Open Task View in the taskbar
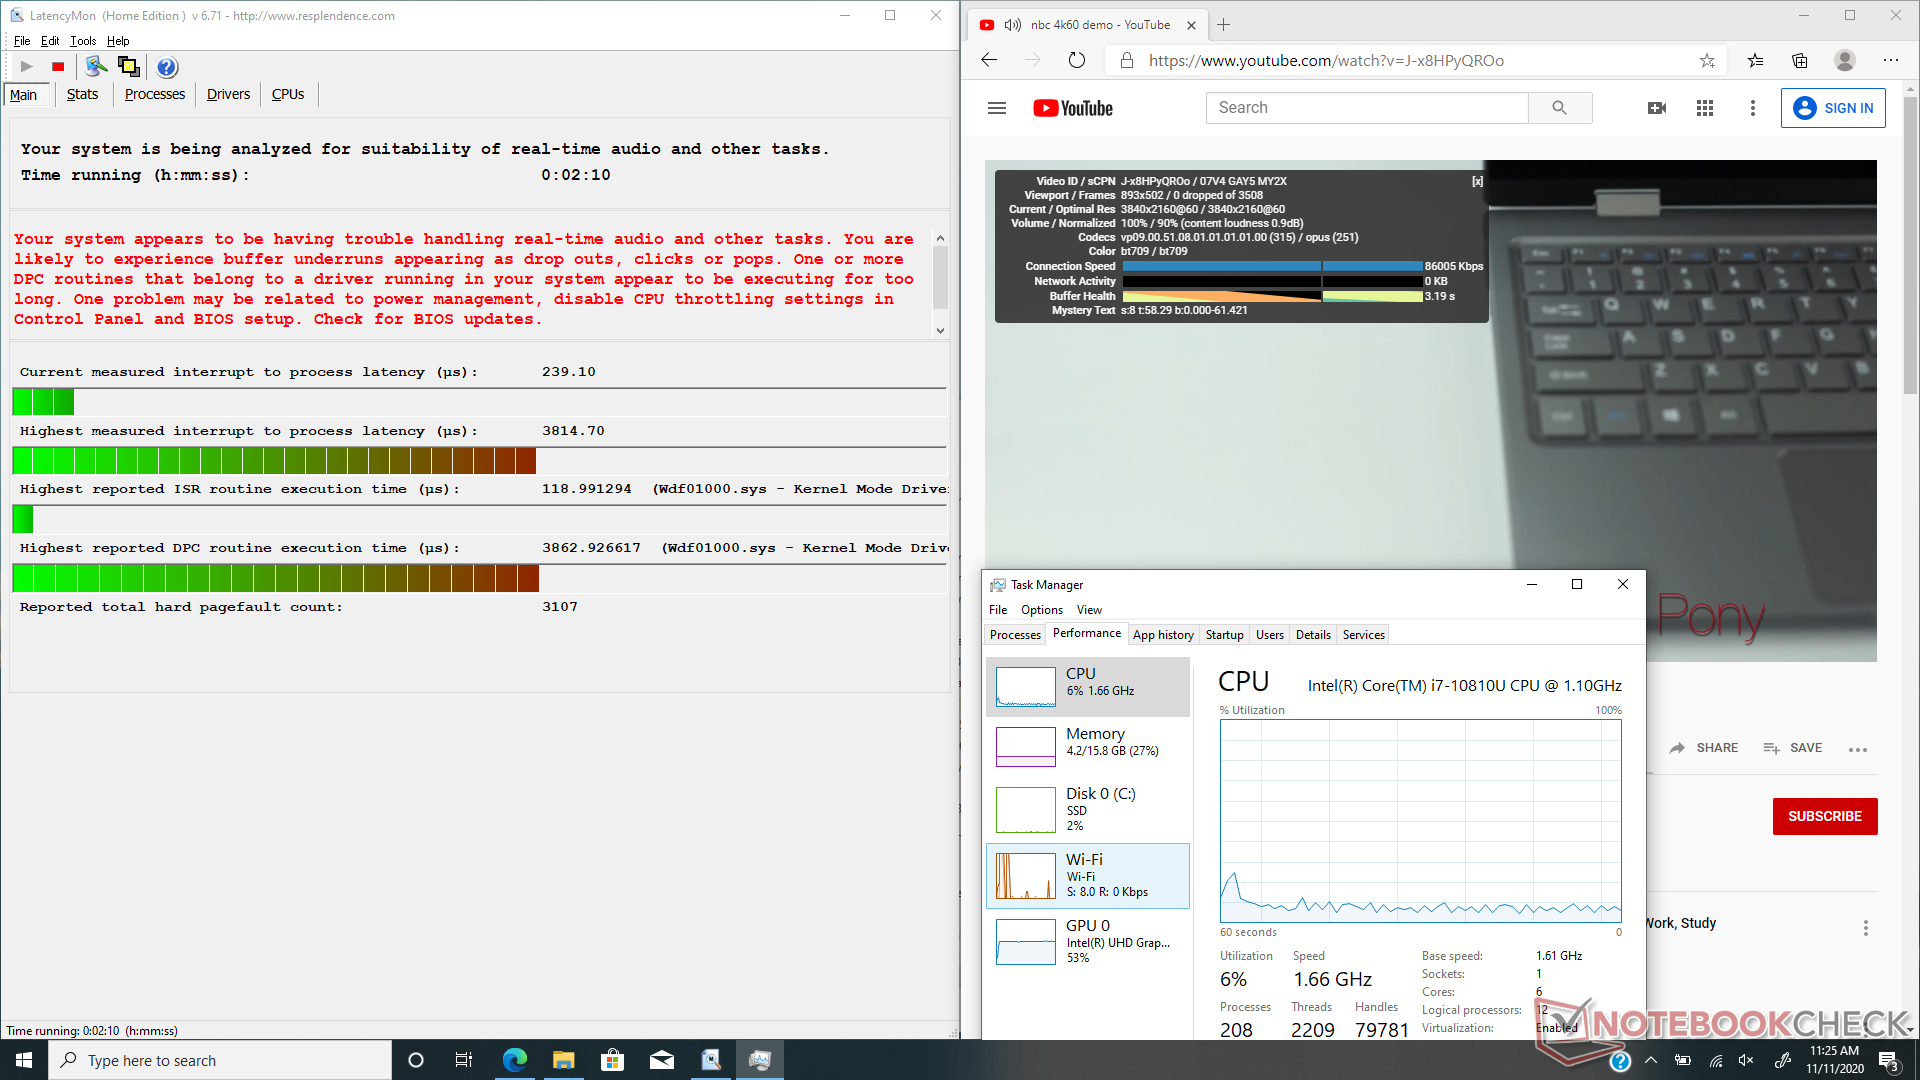The height and width of the screenshot is (1080, 1920). pos(463,1060)
